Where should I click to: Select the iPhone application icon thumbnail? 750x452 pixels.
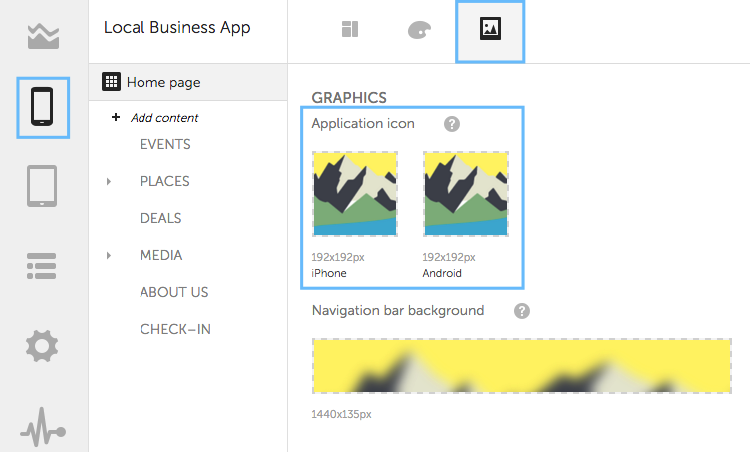355,194
